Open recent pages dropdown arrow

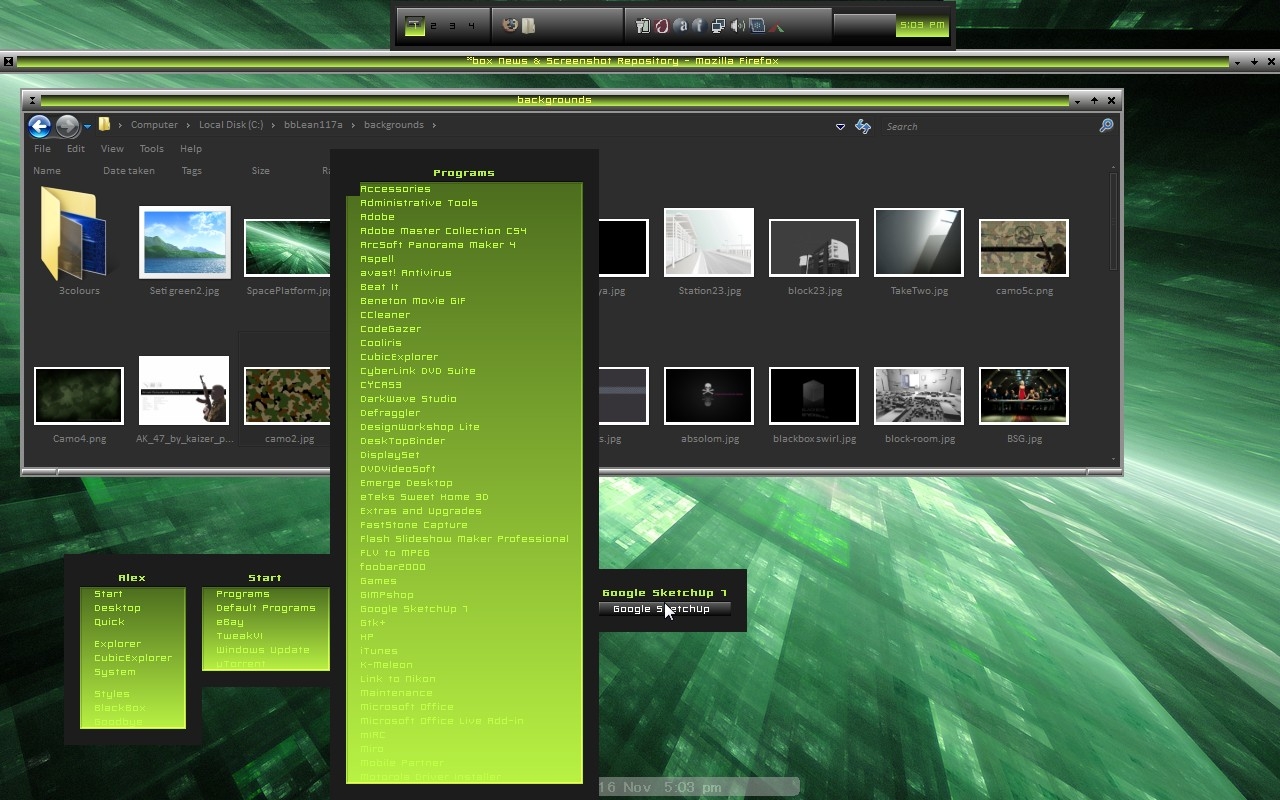(87, 126)
